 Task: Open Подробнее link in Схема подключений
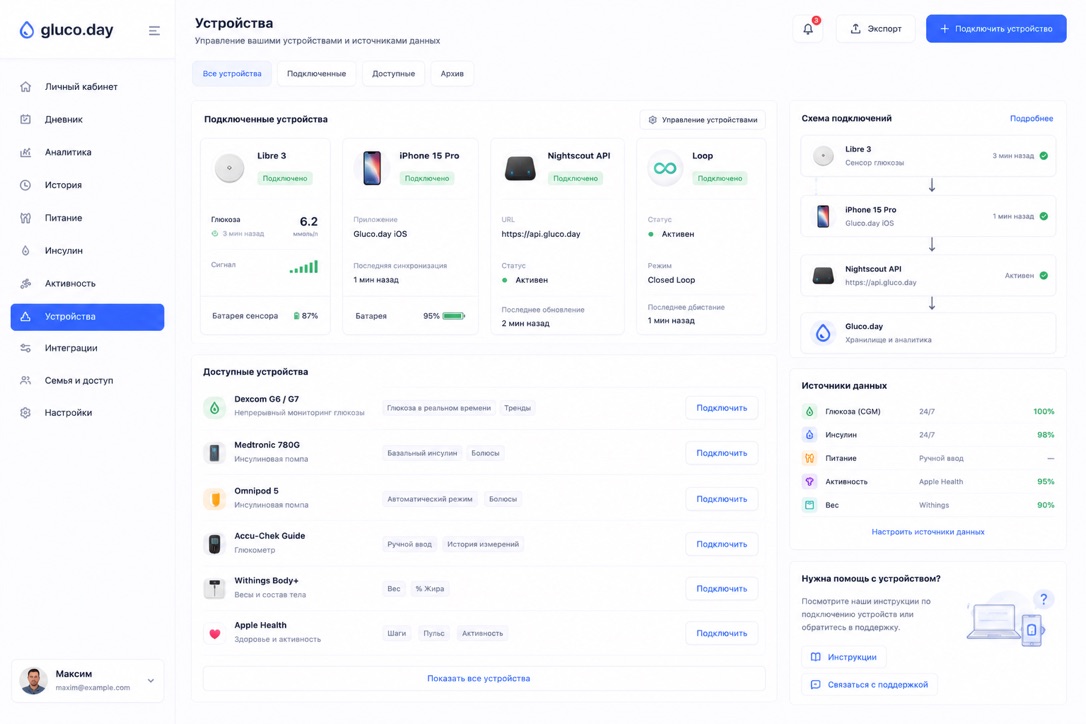tap(1031, 118)
